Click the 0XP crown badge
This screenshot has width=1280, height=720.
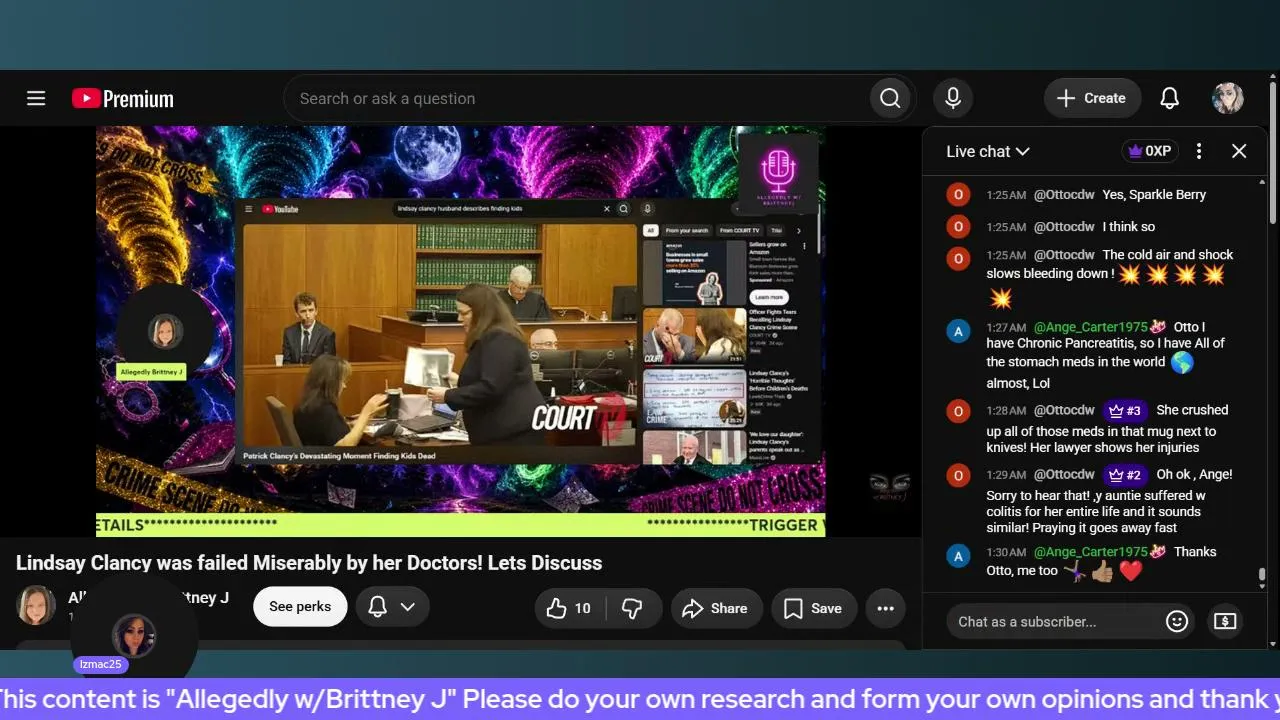click(1149, 151)
